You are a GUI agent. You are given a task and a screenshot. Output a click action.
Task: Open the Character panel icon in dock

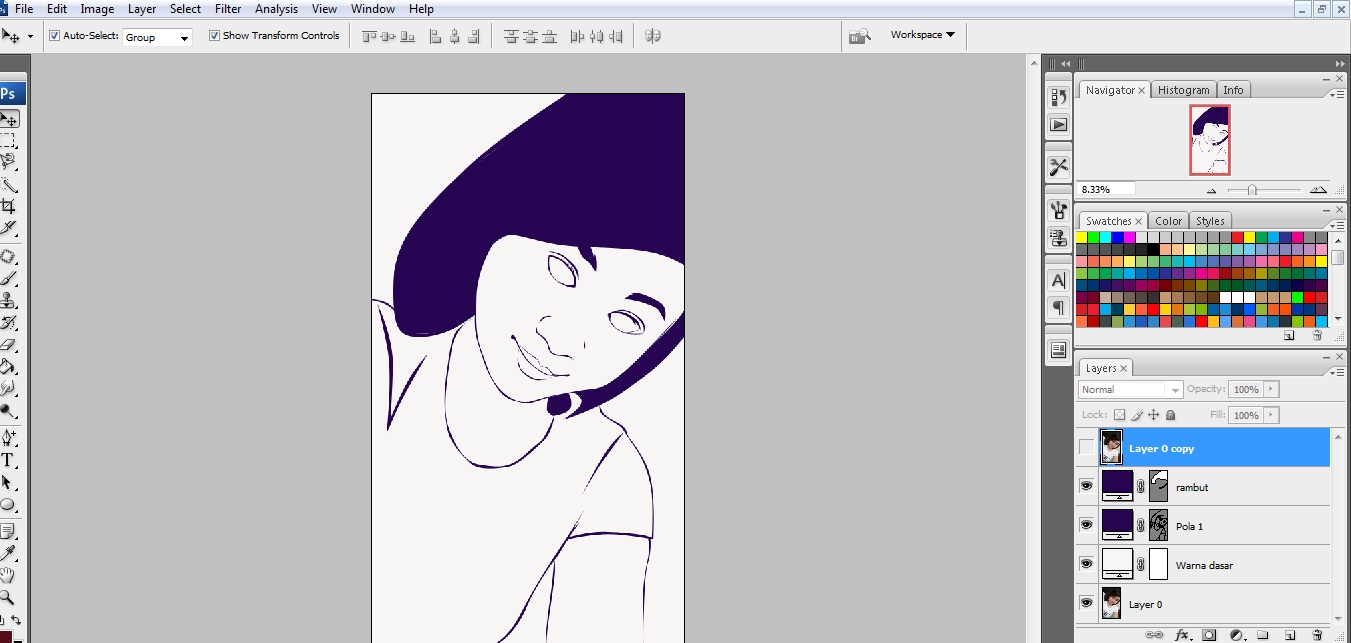pyautogui.click(x=1058, y=279)
